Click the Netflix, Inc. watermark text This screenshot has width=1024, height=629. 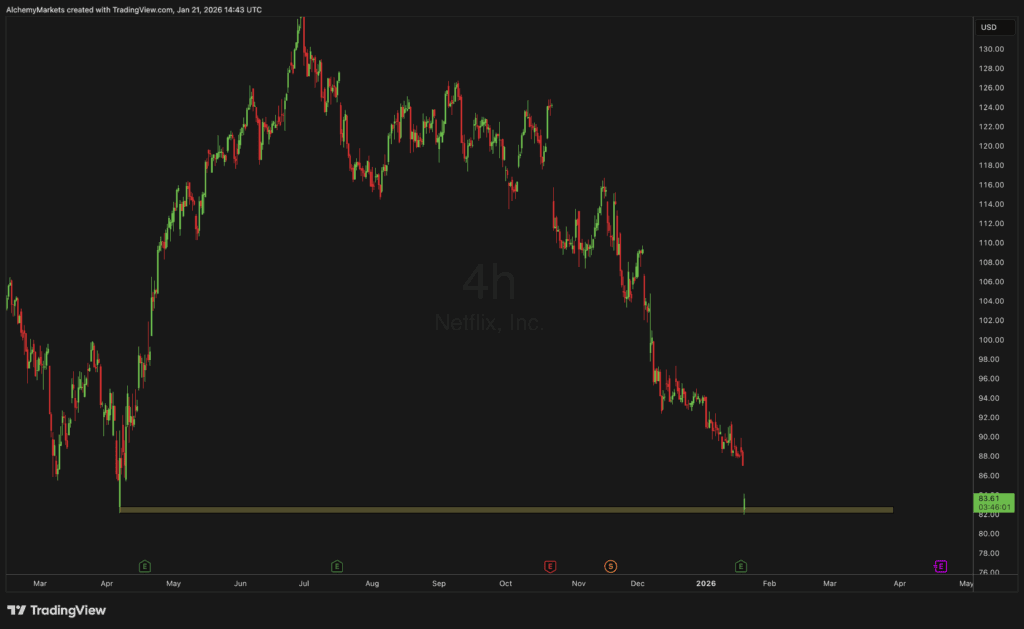click(489, 323)
